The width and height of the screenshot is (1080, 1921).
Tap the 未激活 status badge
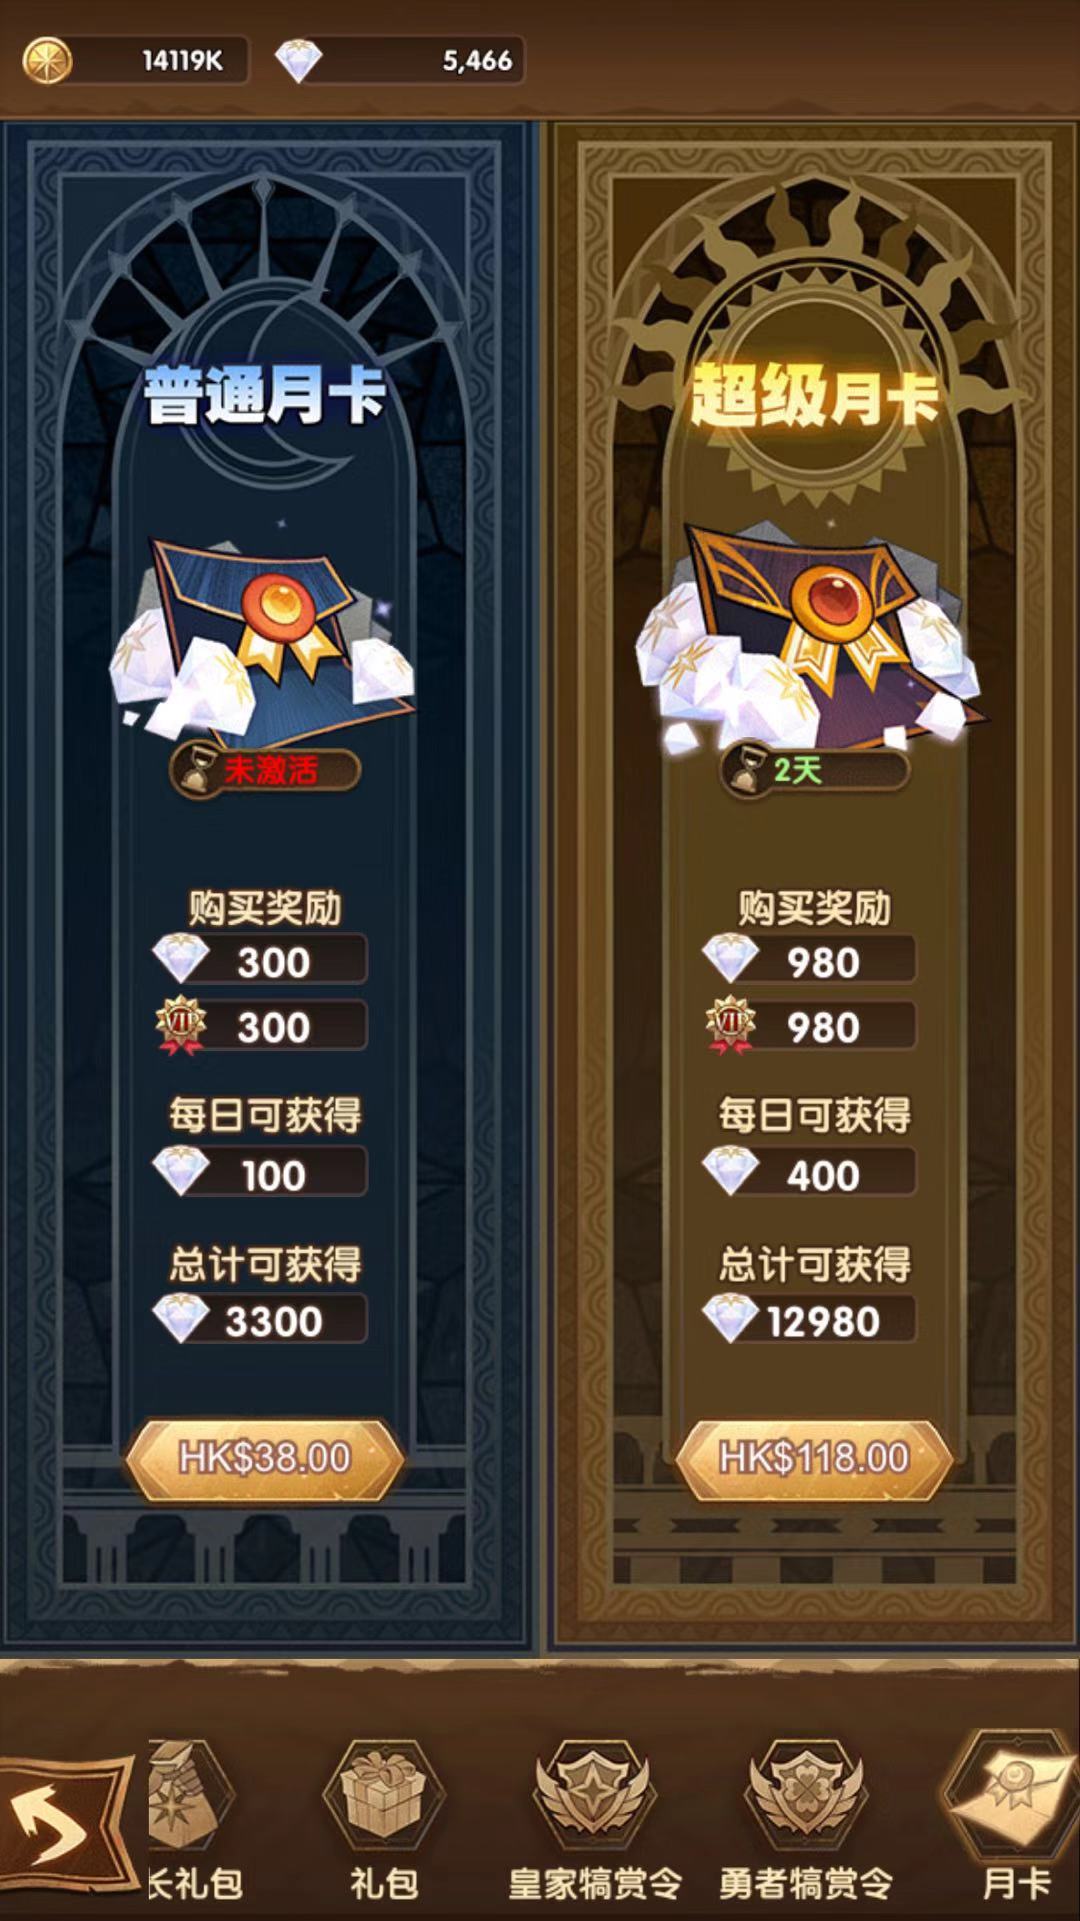[265, 770]
